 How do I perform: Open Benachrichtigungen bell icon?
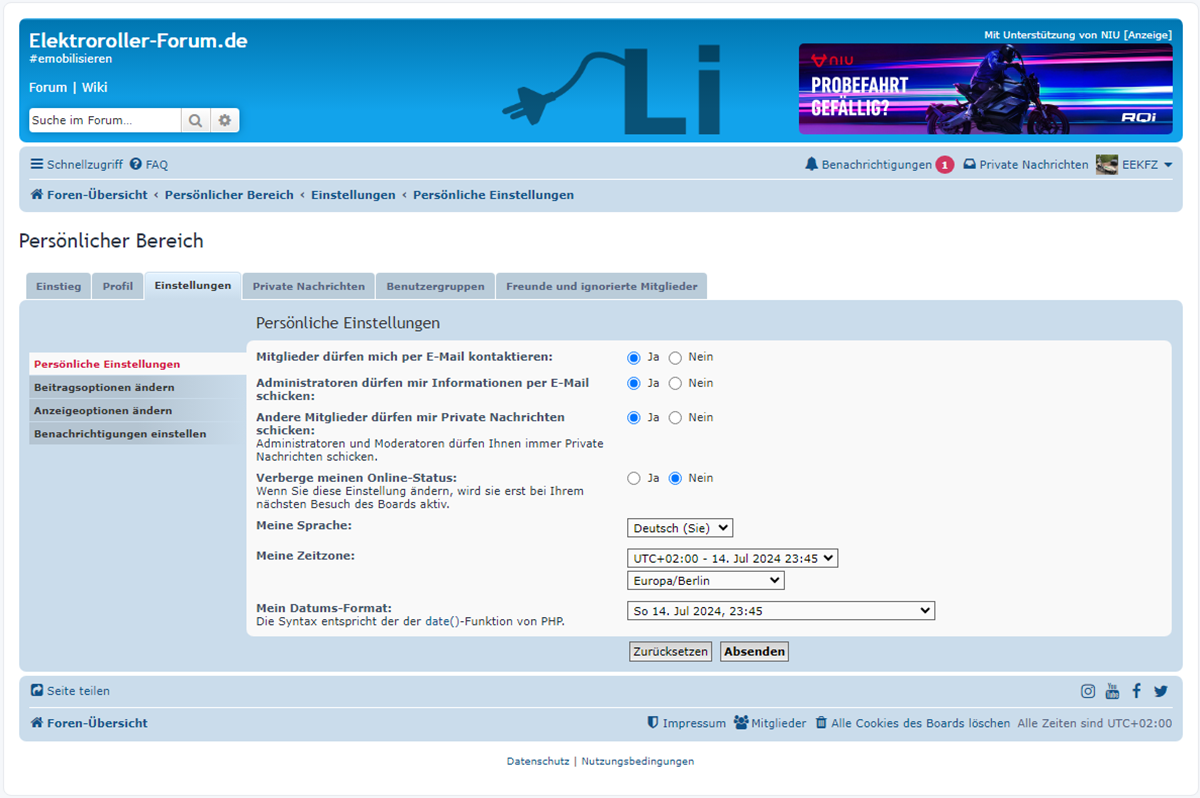[x=811, y=164]
